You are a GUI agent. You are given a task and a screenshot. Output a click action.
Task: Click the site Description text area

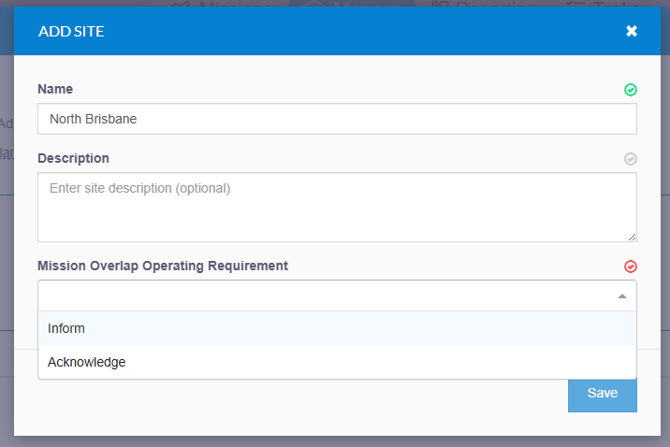point(337,207)
